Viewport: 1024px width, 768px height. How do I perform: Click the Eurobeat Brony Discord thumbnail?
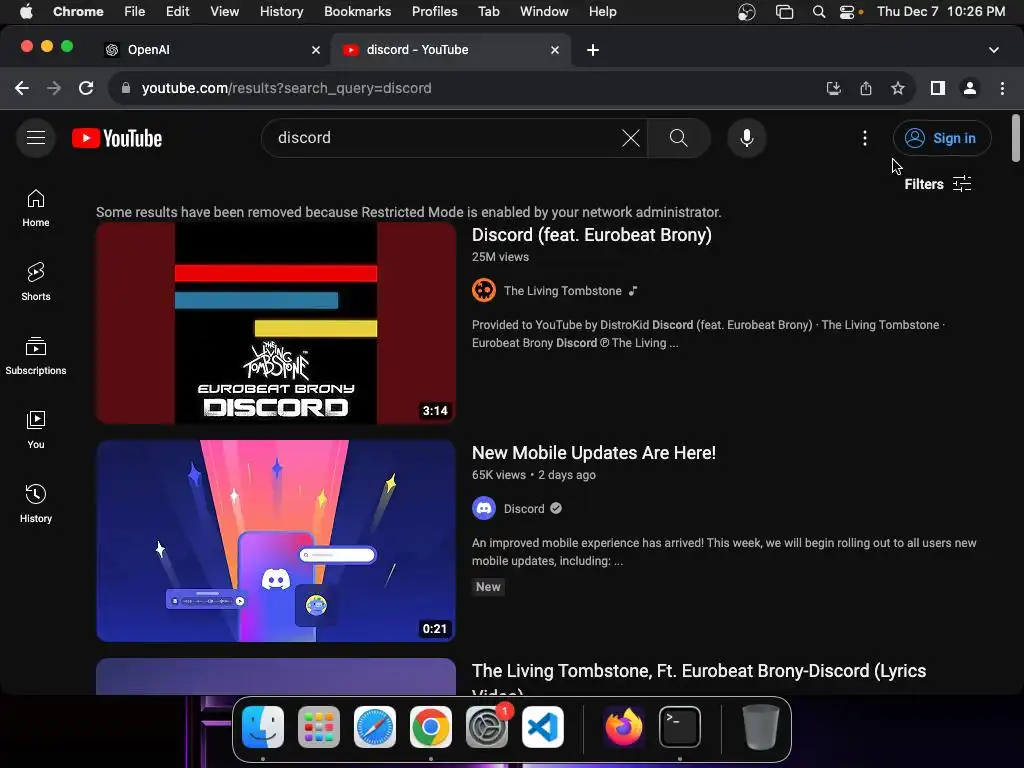coord(276,323)
